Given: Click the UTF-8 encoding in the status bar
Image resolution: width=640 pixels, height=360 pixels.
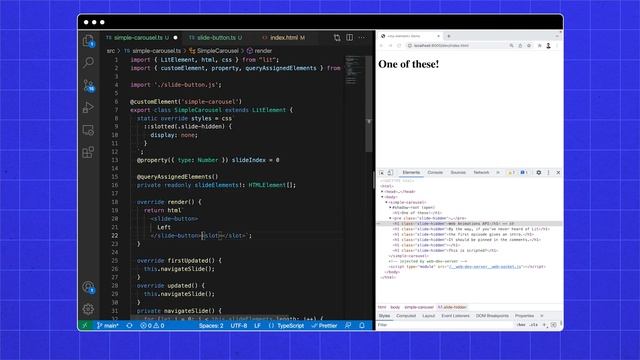Looking at the screenshot, I should click(x=239, y=325).
